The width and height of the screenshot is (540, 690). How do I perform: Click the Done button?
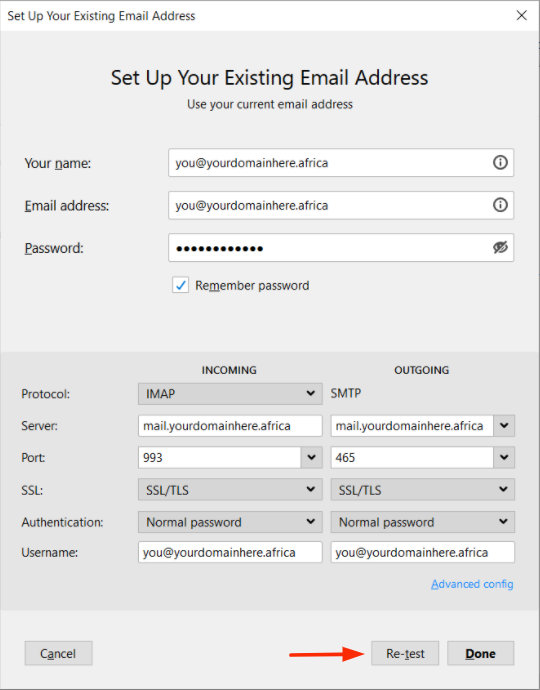tap(481, 653)
